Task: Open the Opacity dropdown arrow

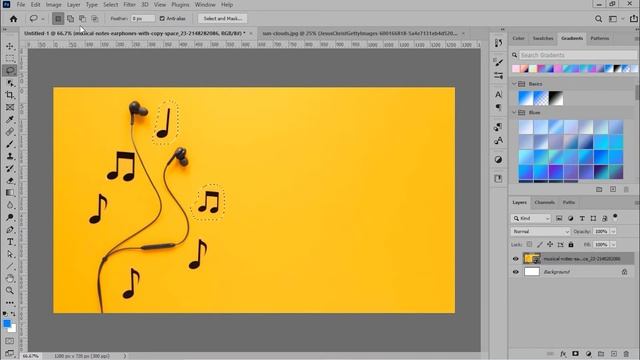Action: [x=613, y=231]
